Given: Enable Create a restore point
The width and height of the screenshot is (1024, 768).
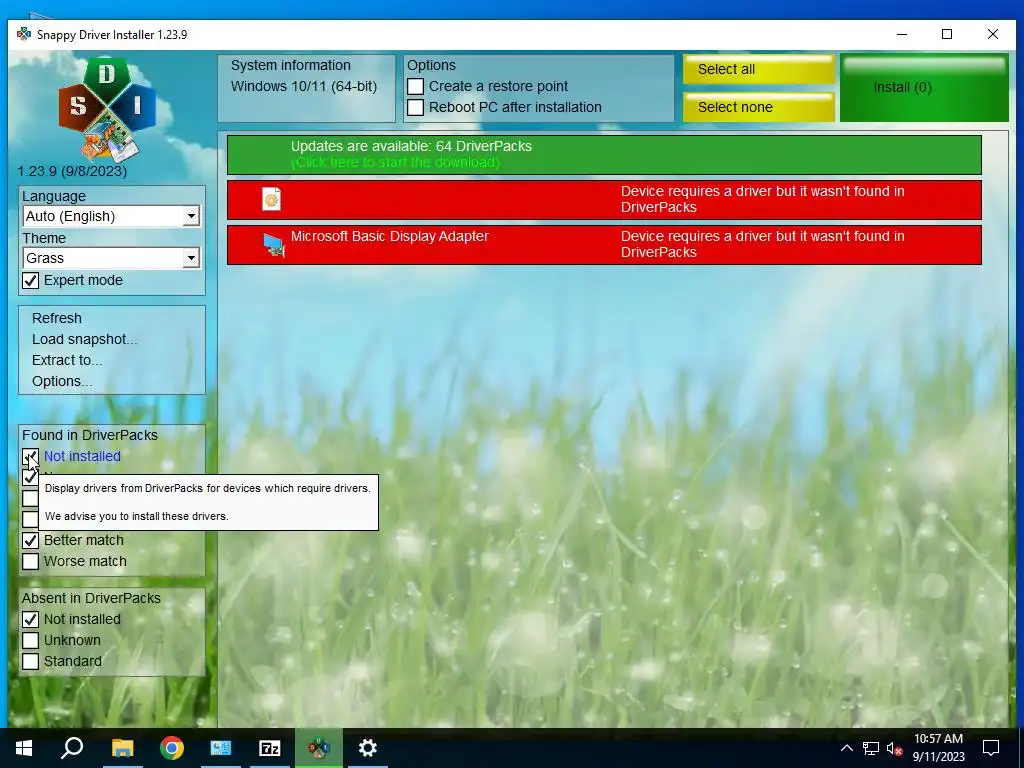Looking at the screenshot, I should point(415,86).
